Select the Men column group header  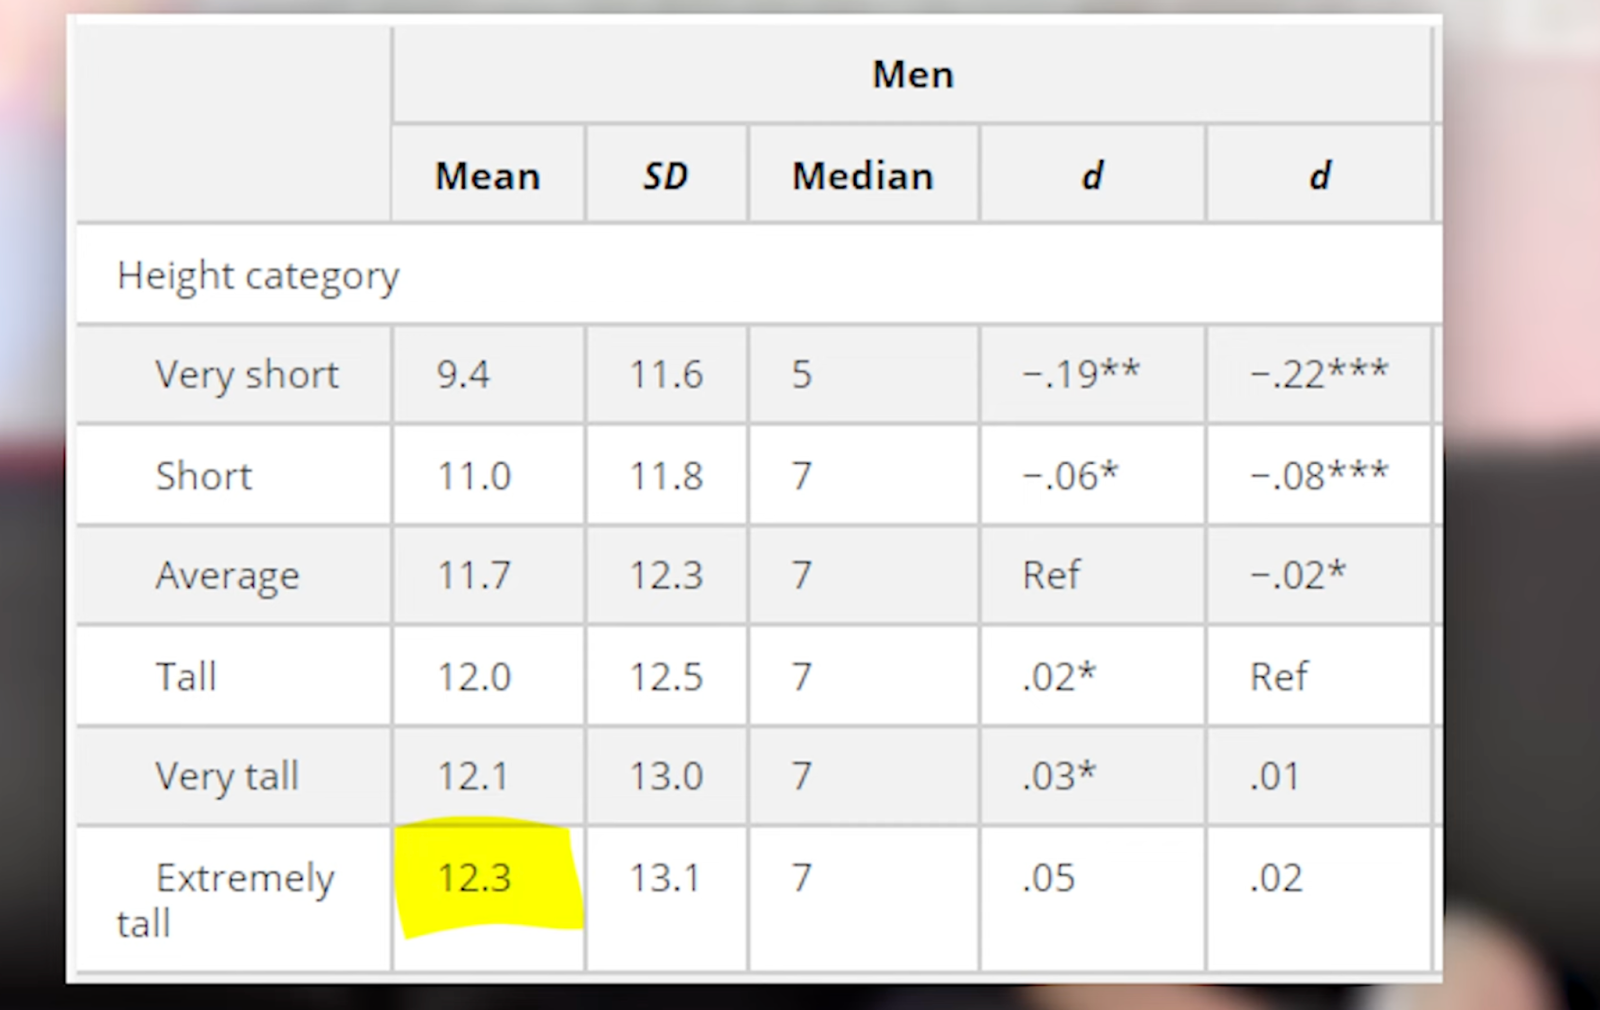point(913,75)
